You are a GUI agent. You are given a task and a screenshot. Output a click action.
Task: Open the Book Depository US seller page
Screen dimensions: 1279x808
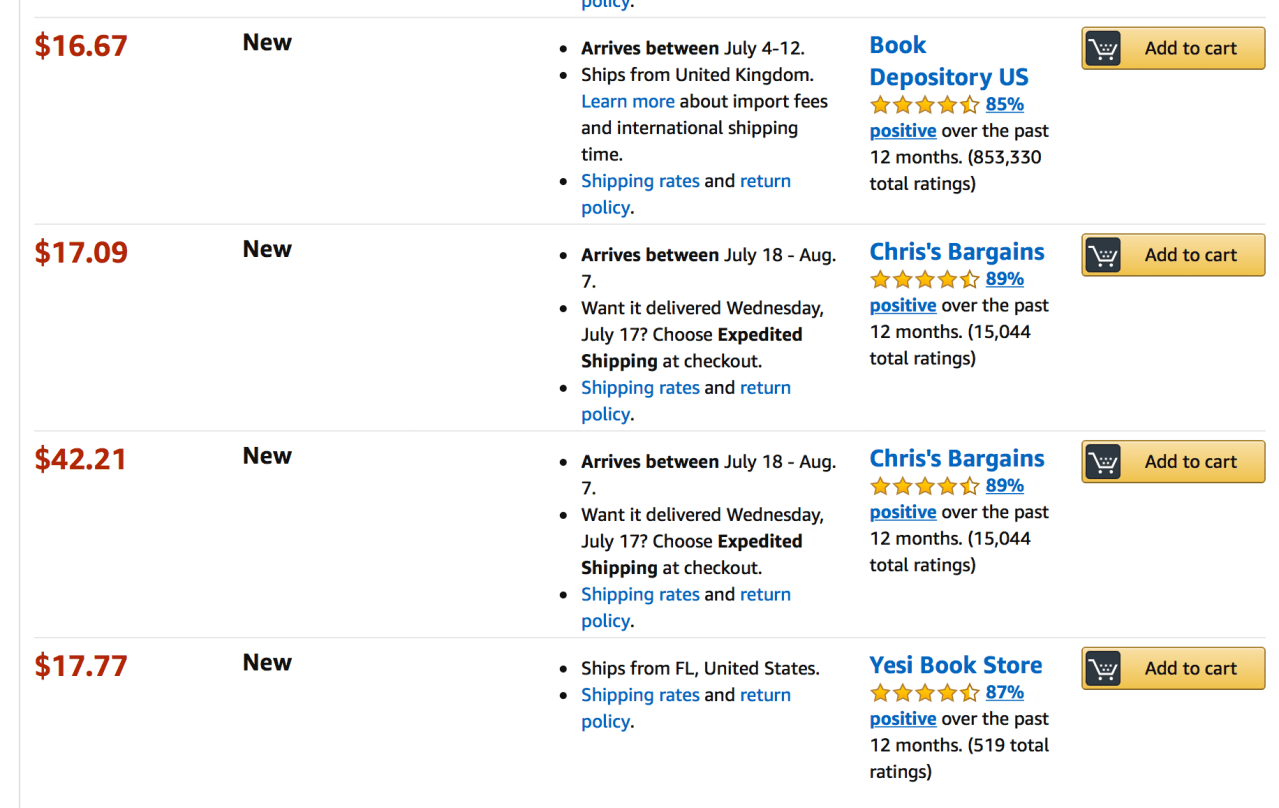tap(948, 61)
